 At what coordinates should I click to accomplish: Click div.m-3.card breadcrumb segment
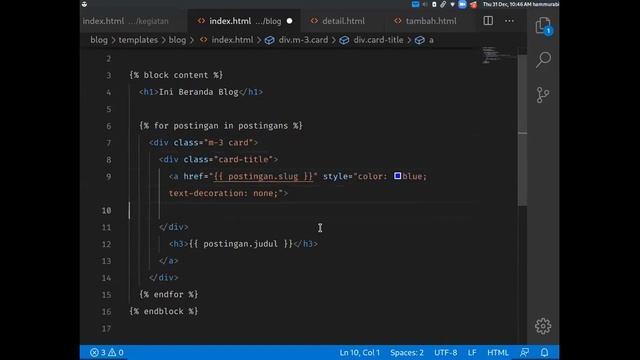[x=297, y=40]
